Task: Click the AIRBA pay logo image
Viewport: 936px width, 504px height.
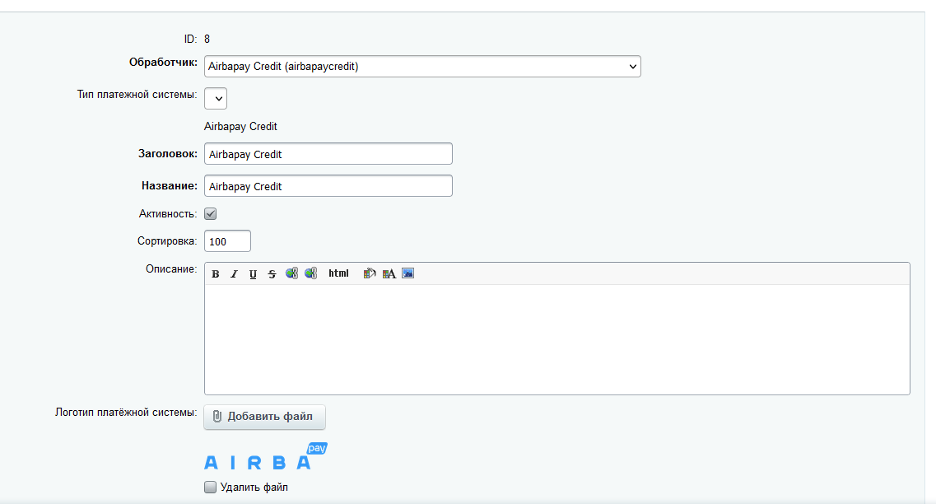Action: [266, 457]
